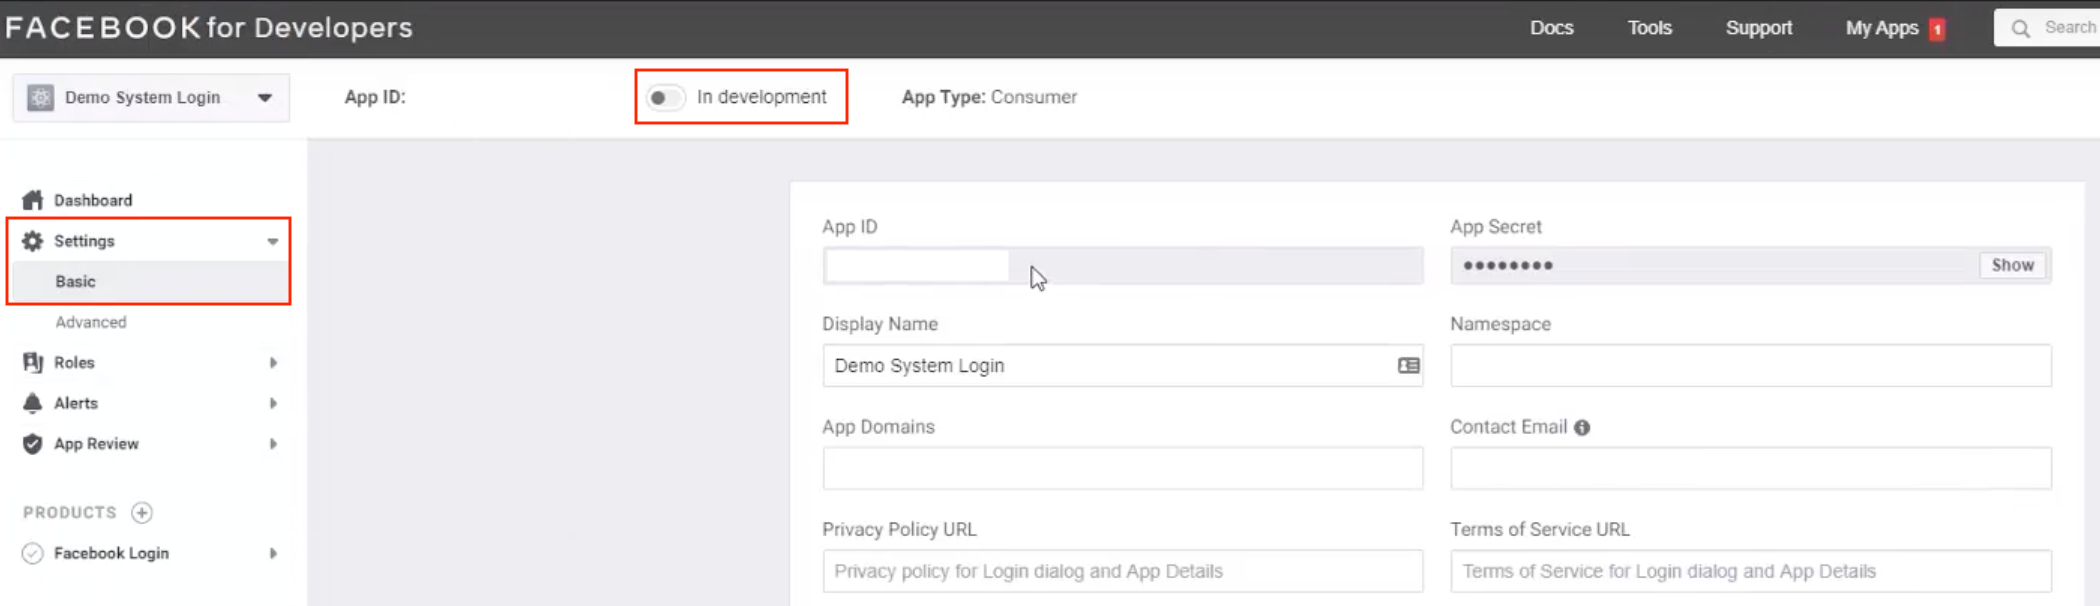Expand the Alerts submenu arrow
2100x606 pixels.
[273, 403]
